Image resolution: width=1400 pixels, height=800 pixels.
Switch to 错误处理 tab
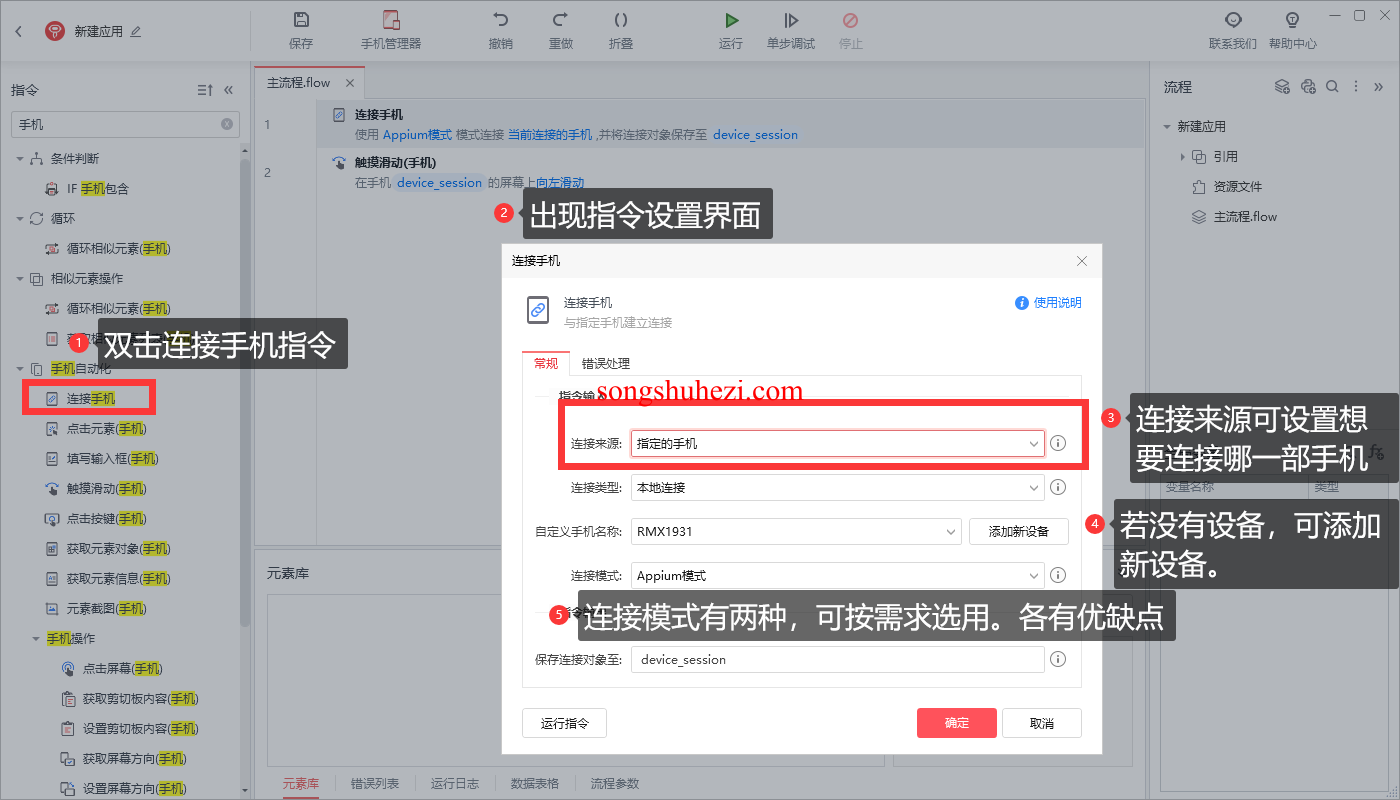(606, 364)
